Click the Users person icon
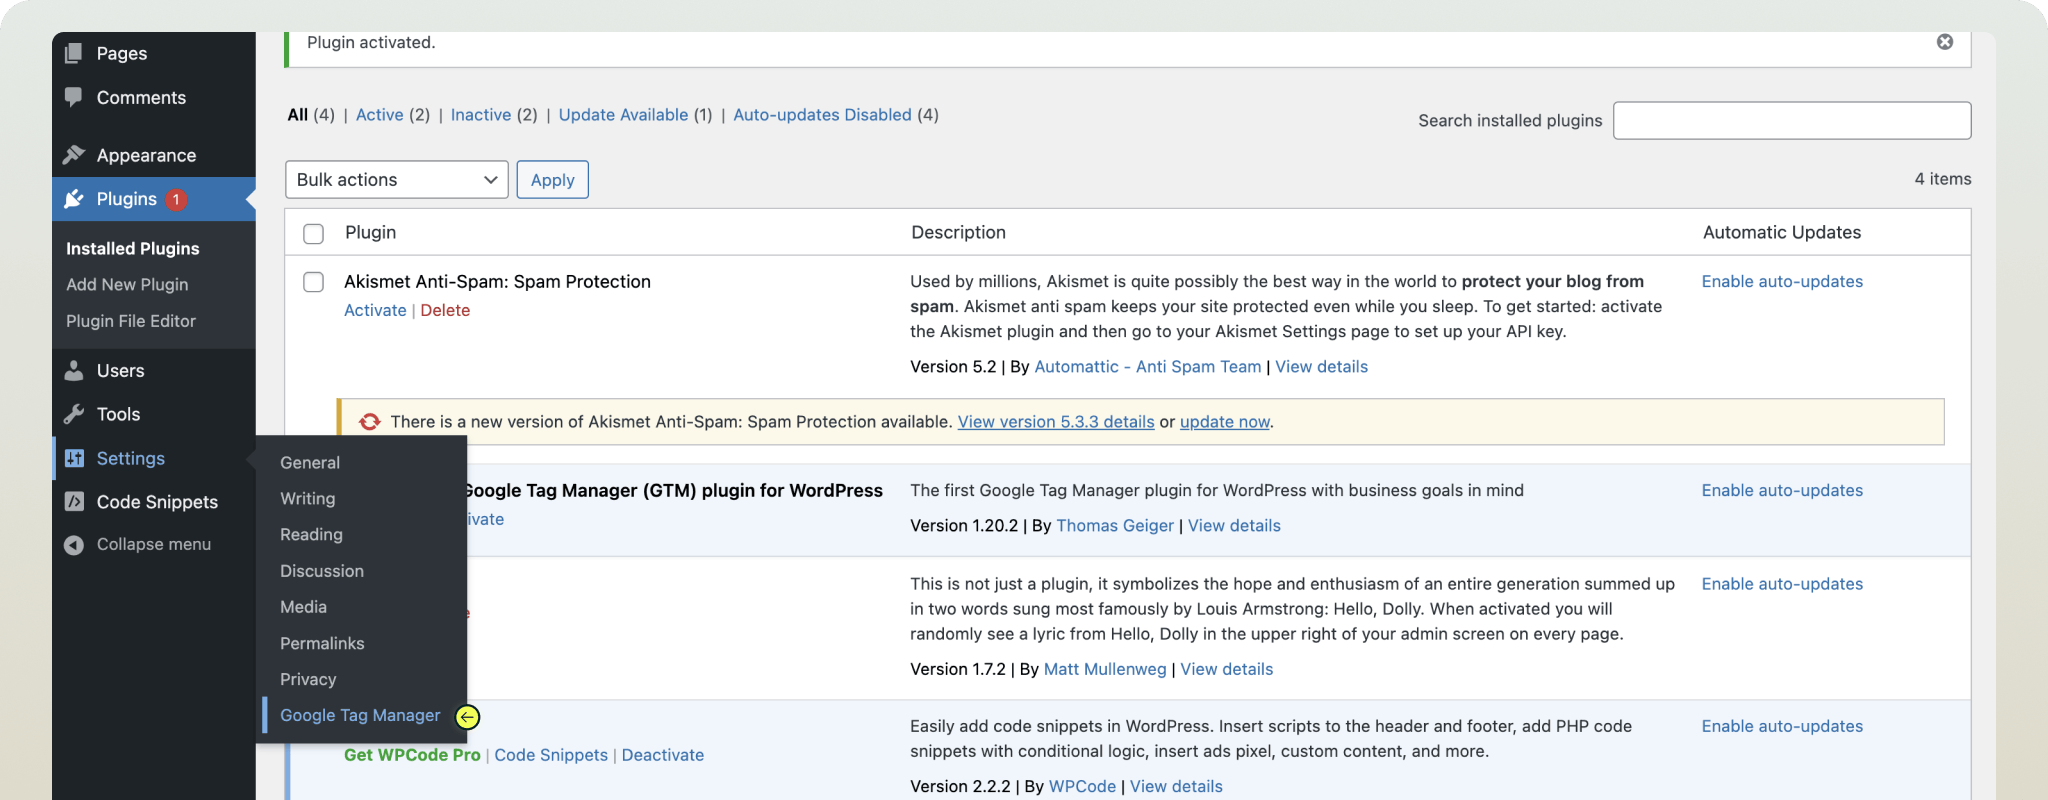Image resolution: width=2048 pixels, height=800 pixels. click(x=74, y=370)
